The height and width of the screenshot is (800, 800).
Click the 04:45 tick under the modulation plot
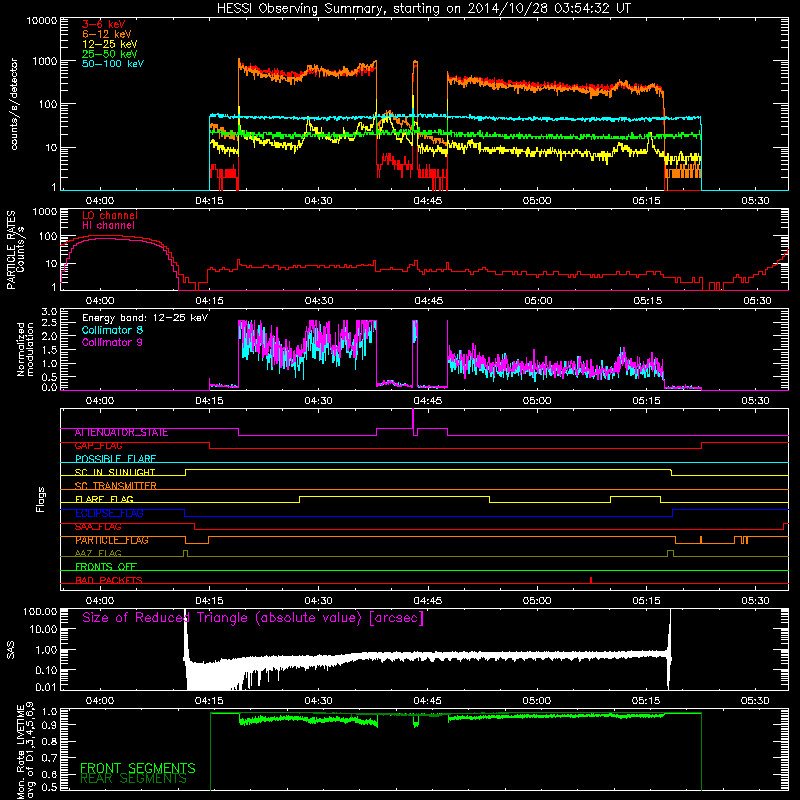pyautogui.click(x=428, y=401)
